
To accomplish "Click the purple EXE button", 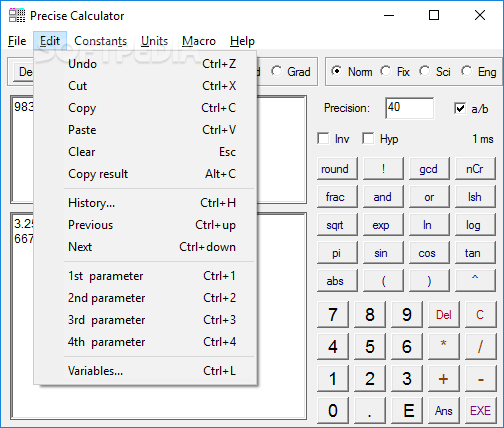I will tap(480, 410).
